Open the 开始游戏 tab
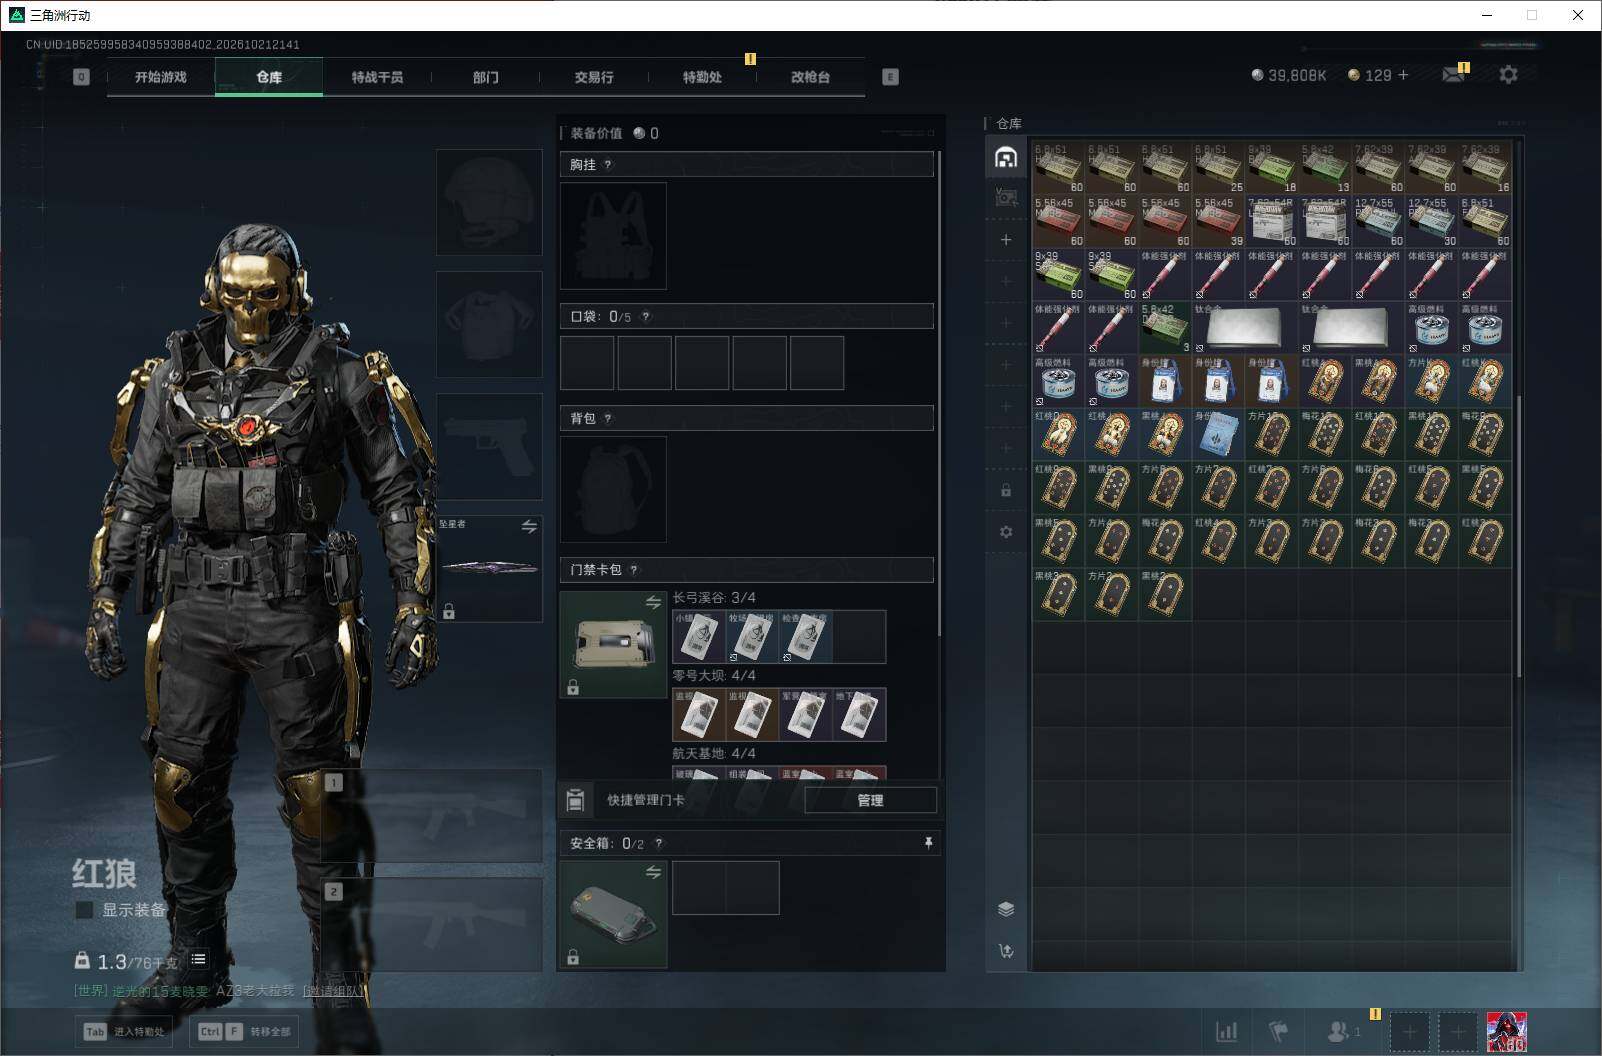The image size is (1602, 1056). [161, 77]
